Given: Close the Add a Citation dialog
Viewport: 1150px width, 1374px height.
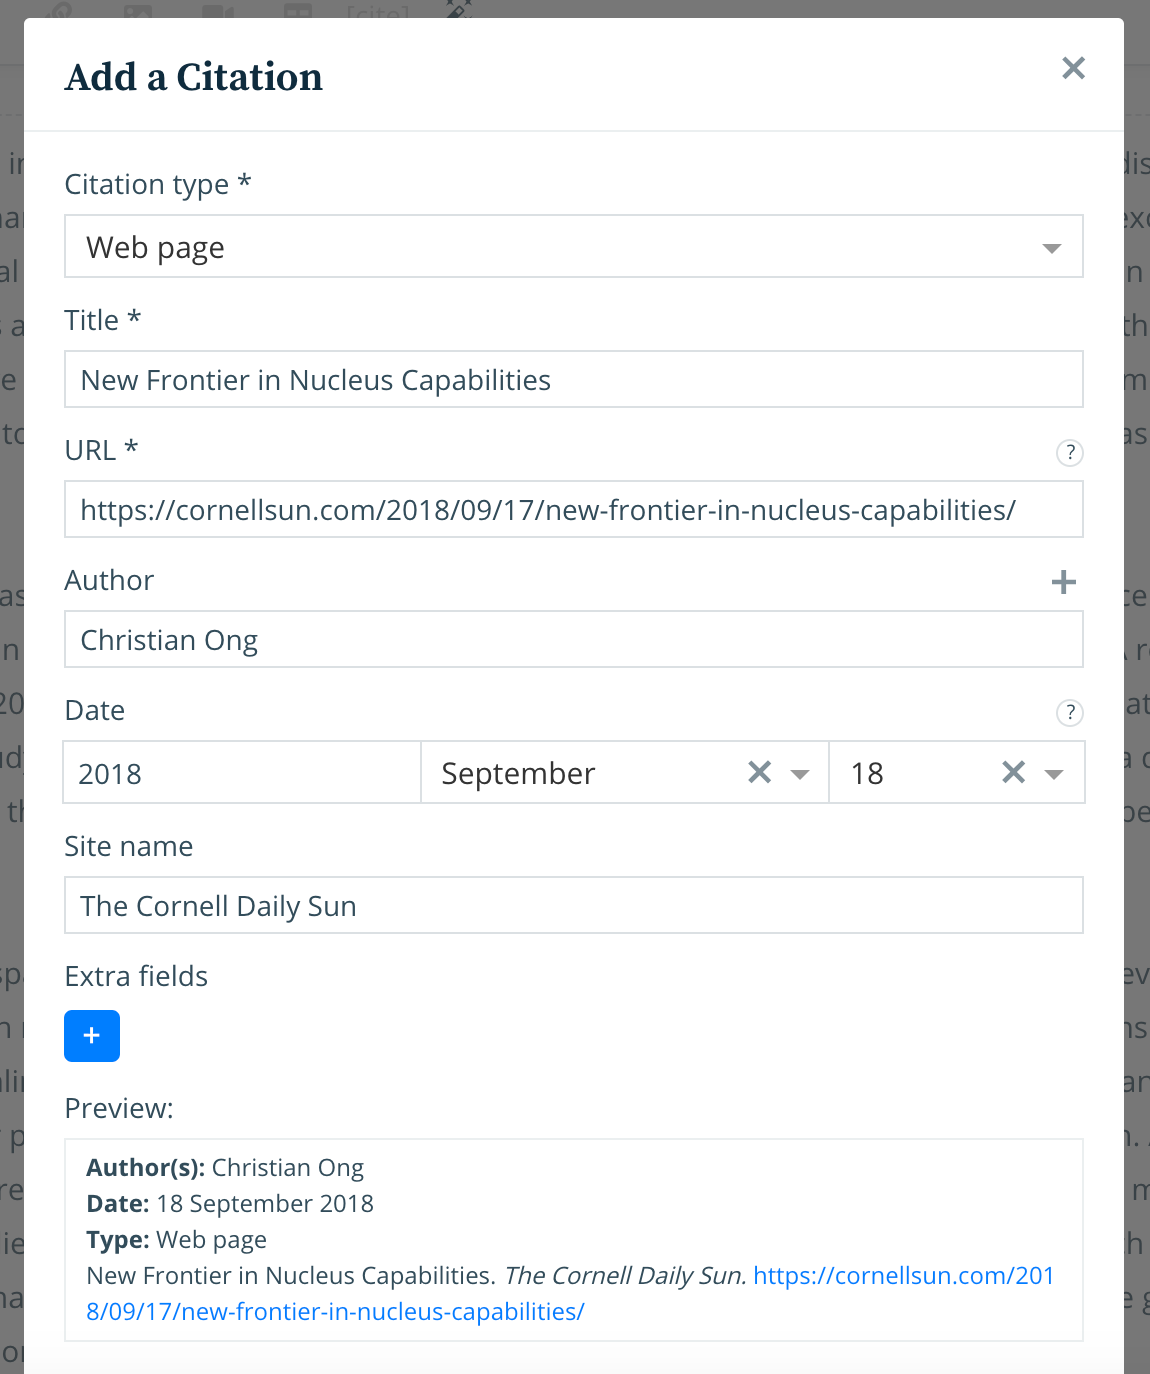Looking at the screenshot, I should [x=1073, y=68].
